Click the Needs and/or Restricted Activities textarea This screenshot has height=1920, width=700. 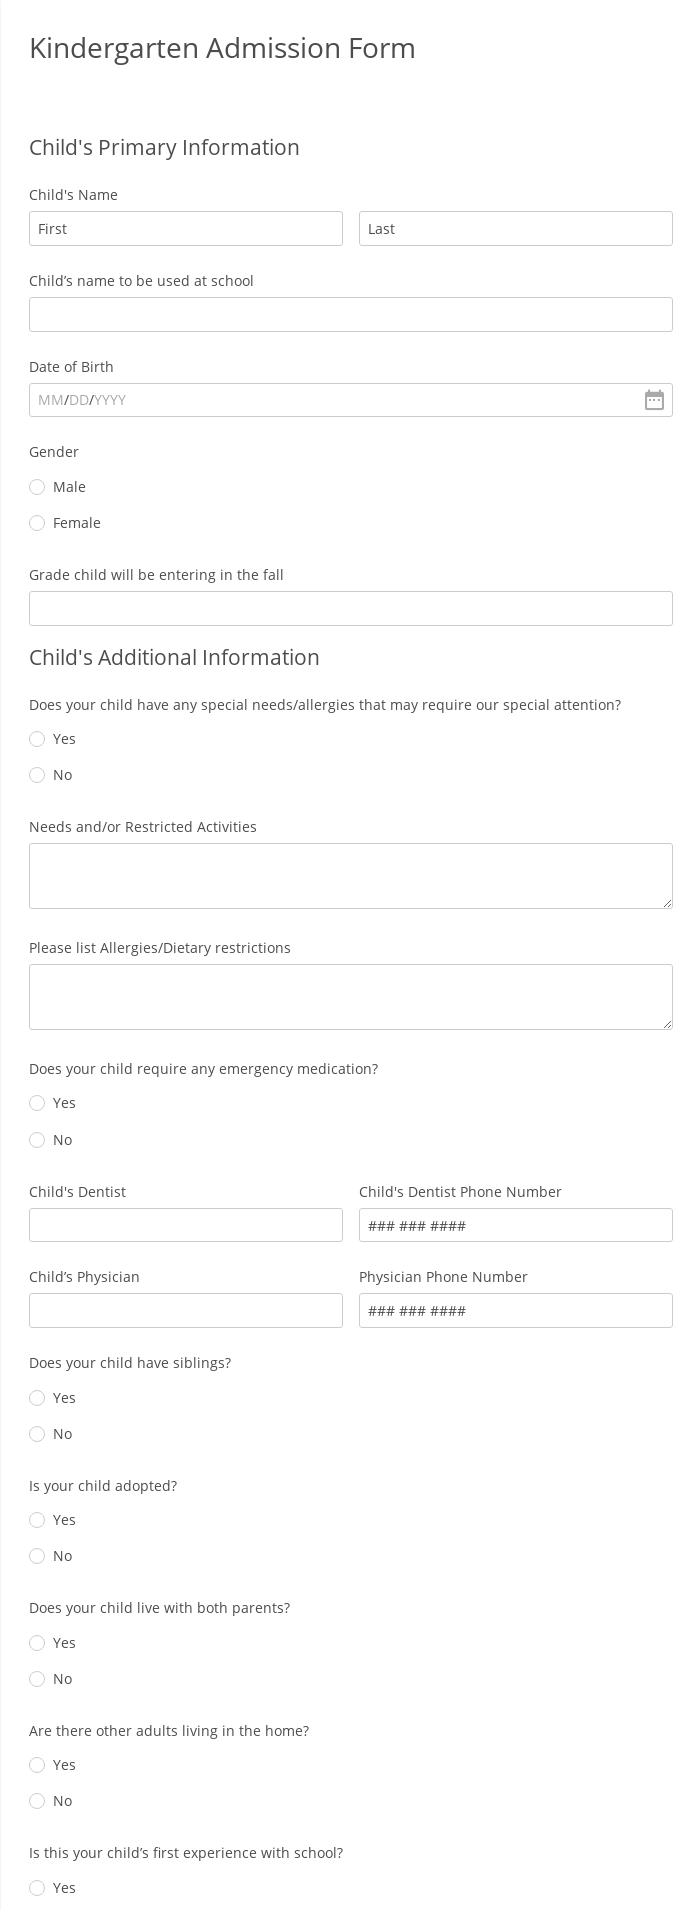pos(350,875)
